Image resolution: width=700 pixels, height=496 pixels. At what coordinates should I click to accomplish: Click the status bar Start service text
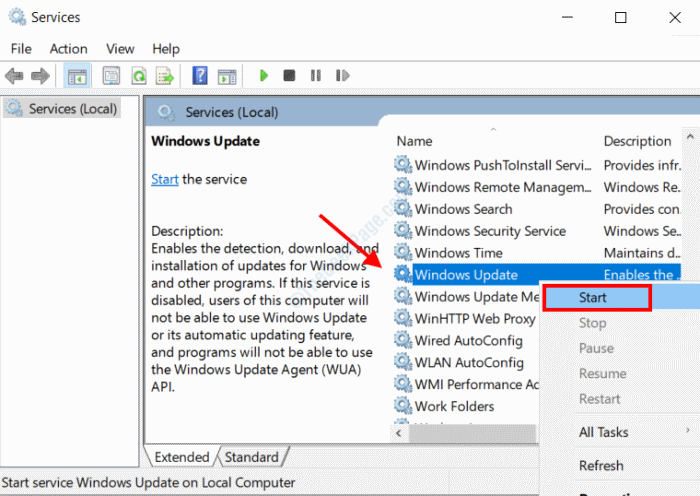tap(148, 483)
